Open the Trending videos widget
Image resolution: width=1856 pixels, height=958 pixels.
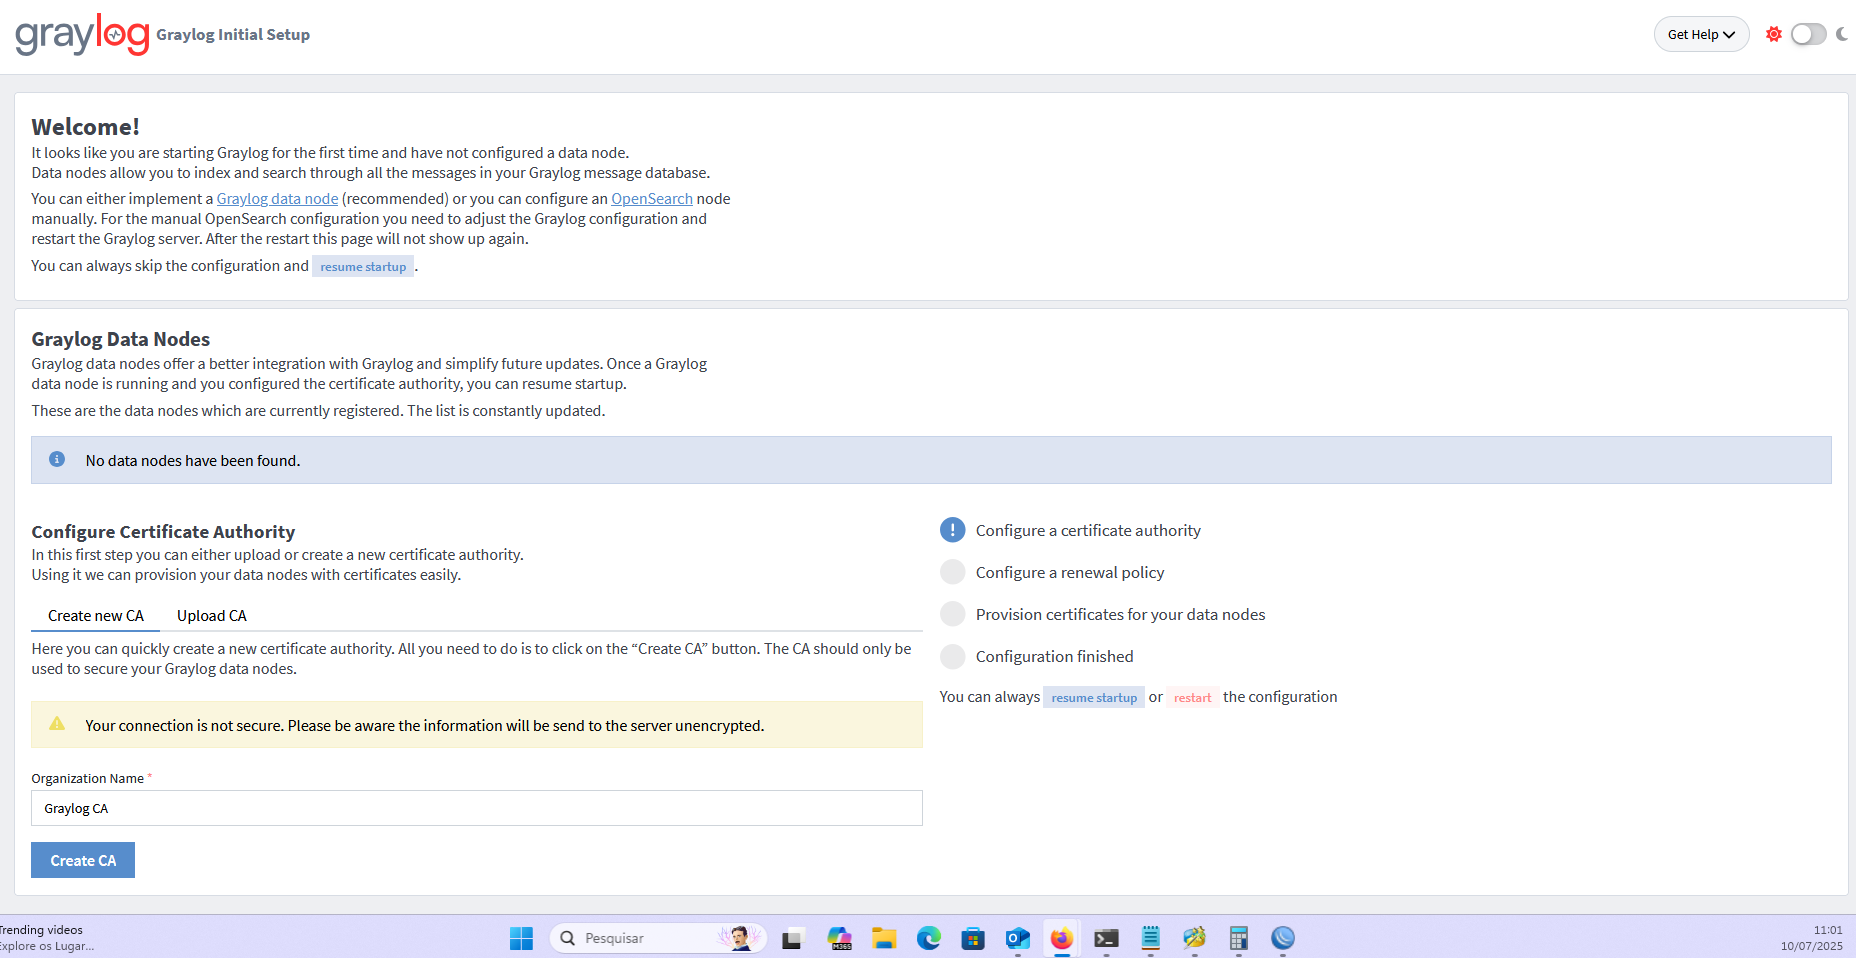[x=46, y=938]
